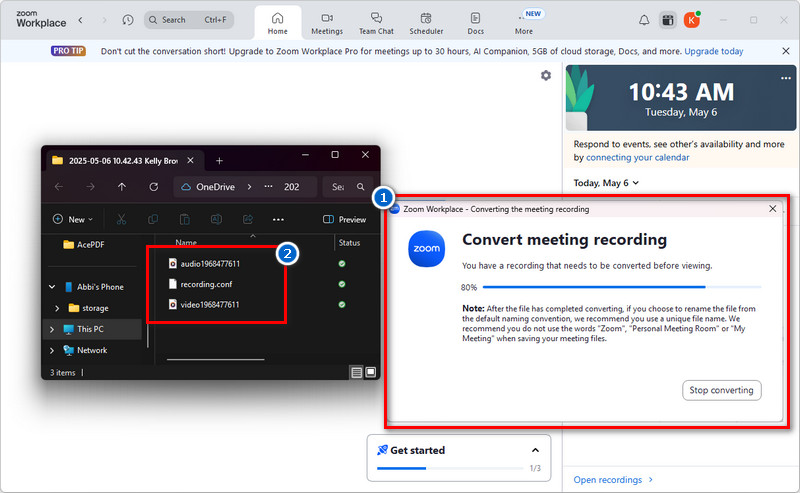Open the Team Chat tab
Screen dimensions: 800x493
[376, 23]
